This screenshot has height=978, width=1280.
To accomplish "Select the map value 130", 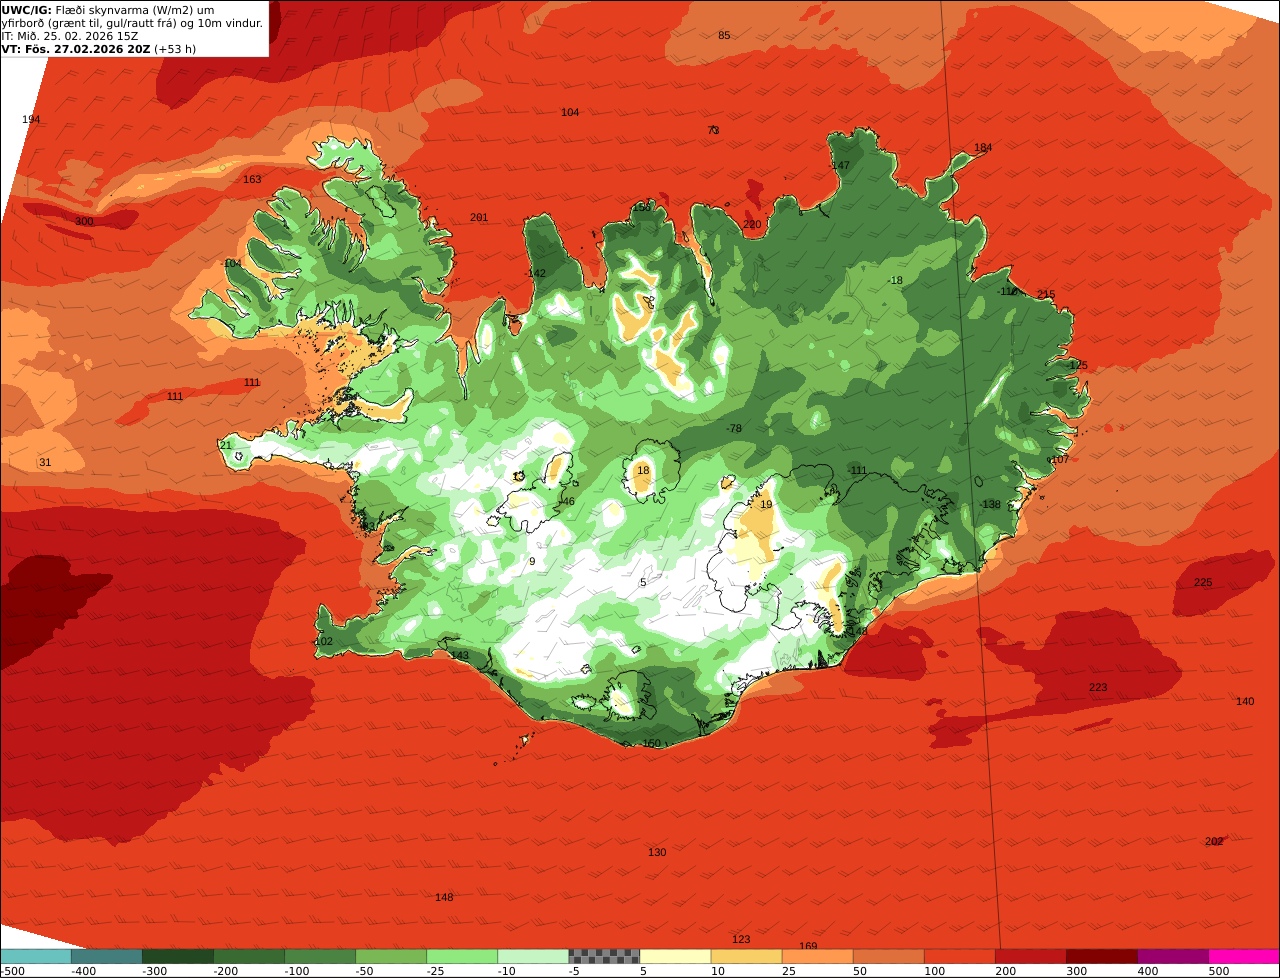I will 657,852.
